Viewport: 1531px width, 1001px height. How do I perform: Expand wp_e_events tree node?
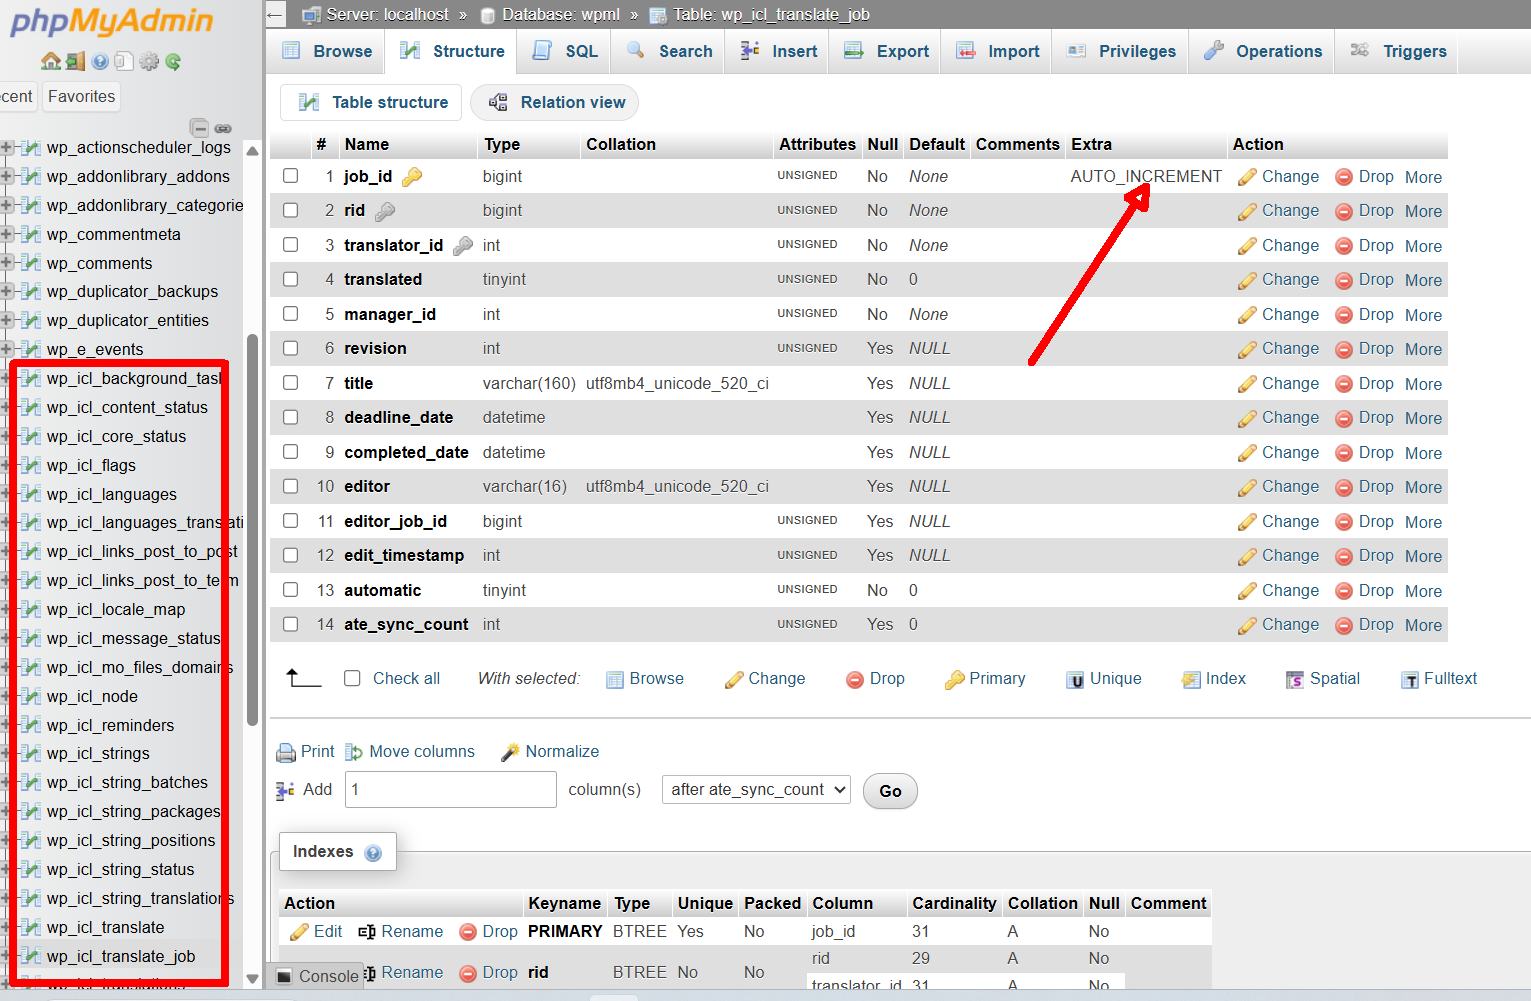tap(7, 349)
